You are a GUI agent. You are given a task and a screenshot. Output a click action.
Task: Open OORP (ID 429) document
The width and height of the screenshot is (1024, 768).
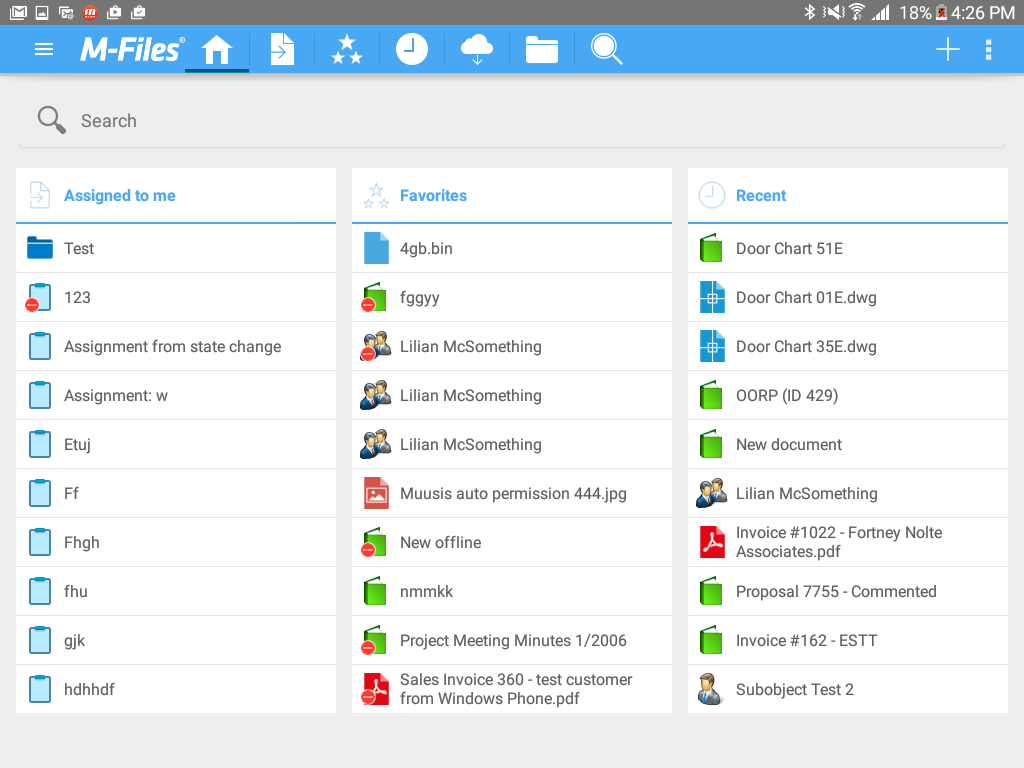coord(848,395)
